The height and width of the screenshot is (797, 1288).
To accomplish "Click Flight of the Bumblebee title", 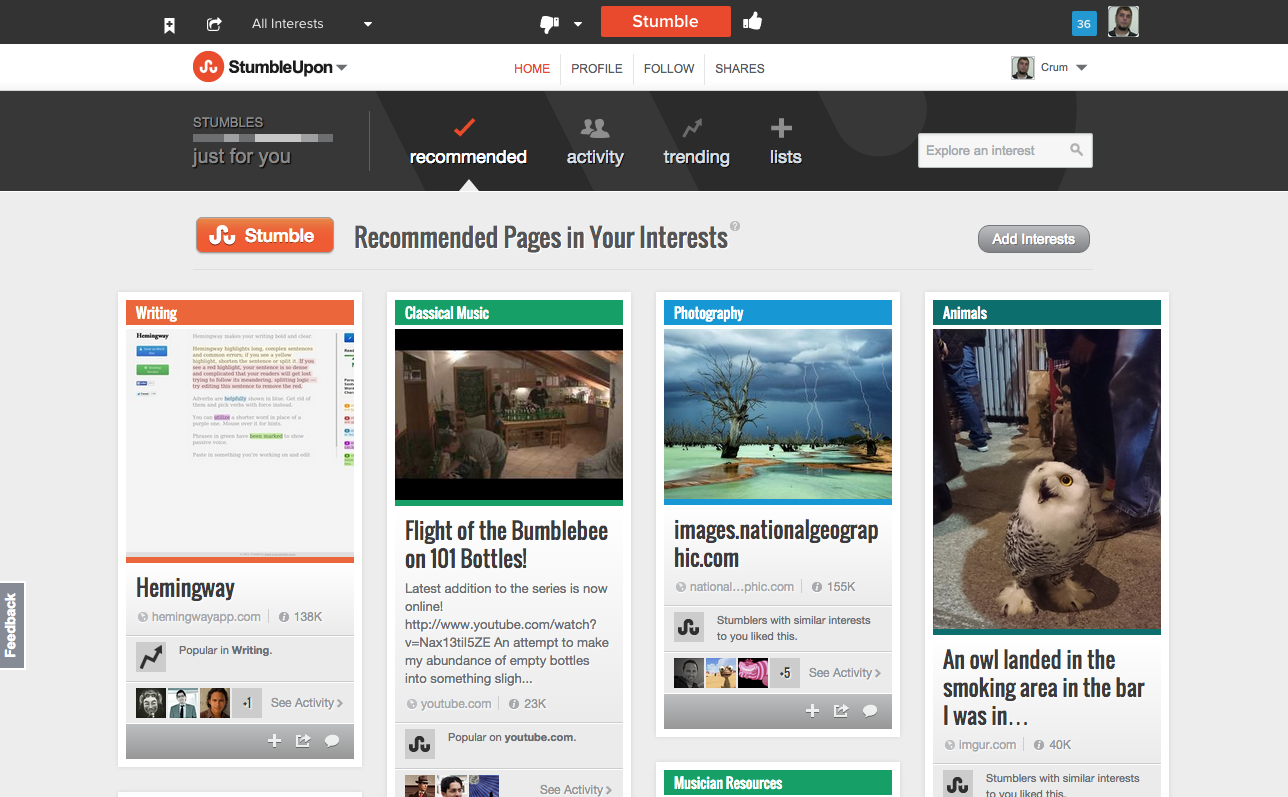I will click(x=506, y=544).
